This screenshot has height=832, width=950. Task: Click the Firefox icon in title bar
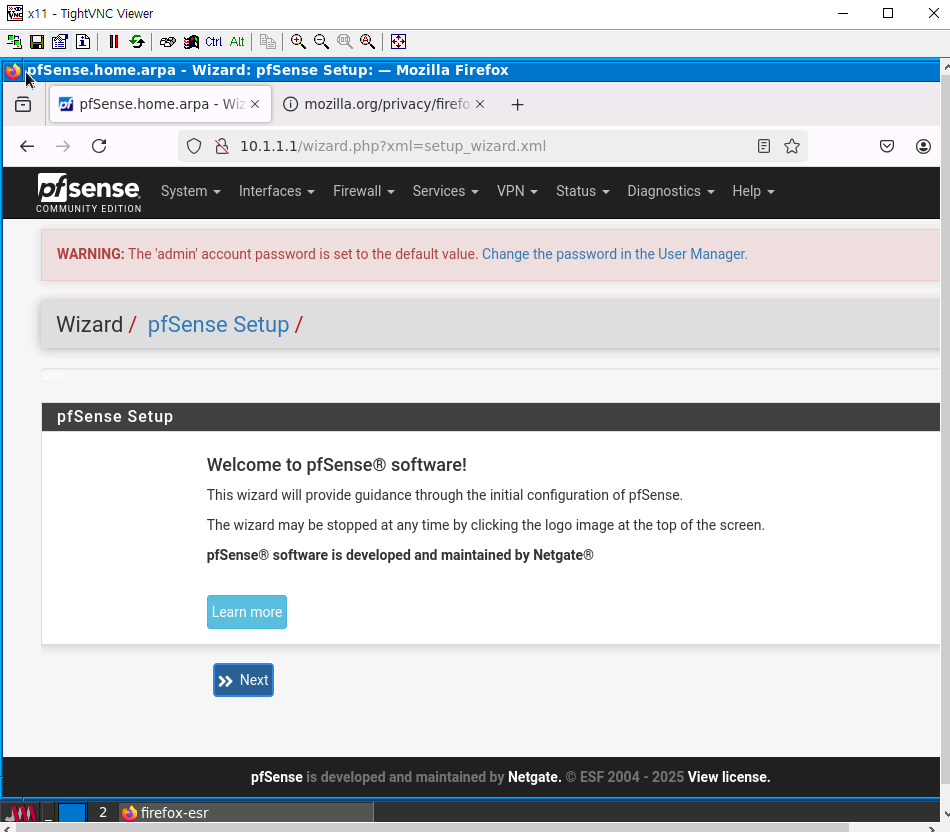13,71
